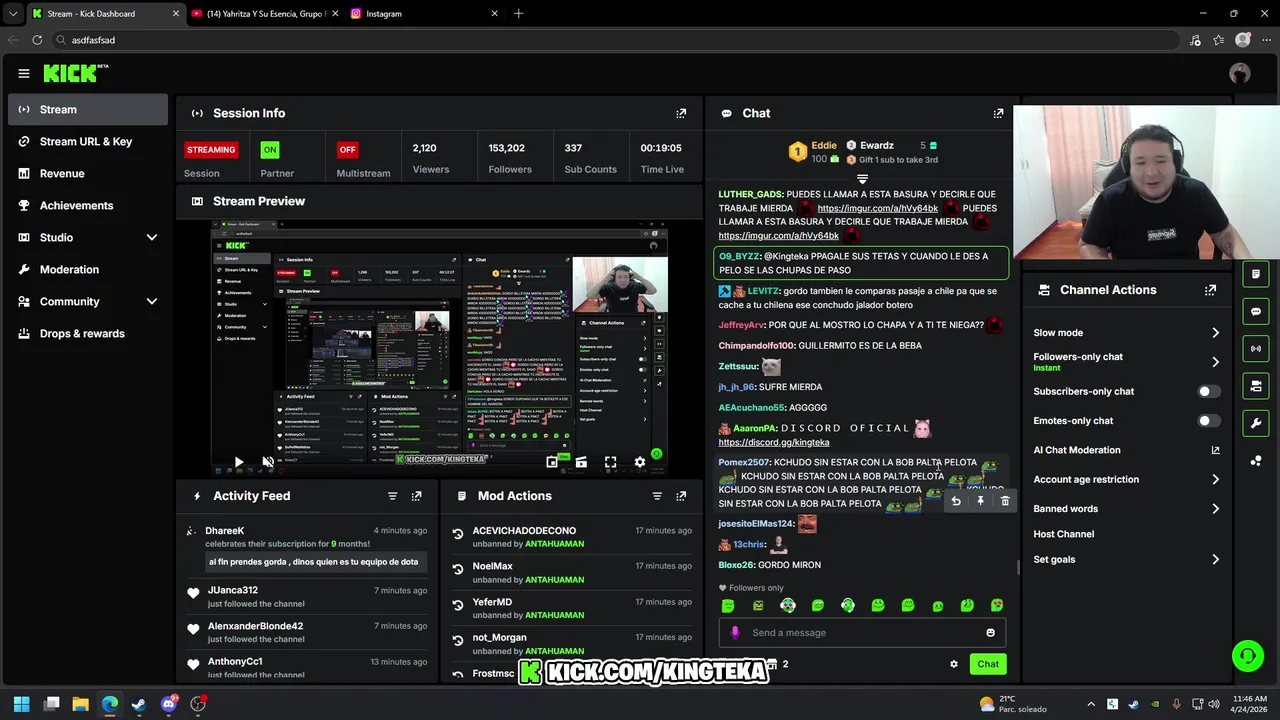Enable Subscribers-only chat
Image resolution: width=1280 pixels, height=720 pixels.
tap(1209, 392)
